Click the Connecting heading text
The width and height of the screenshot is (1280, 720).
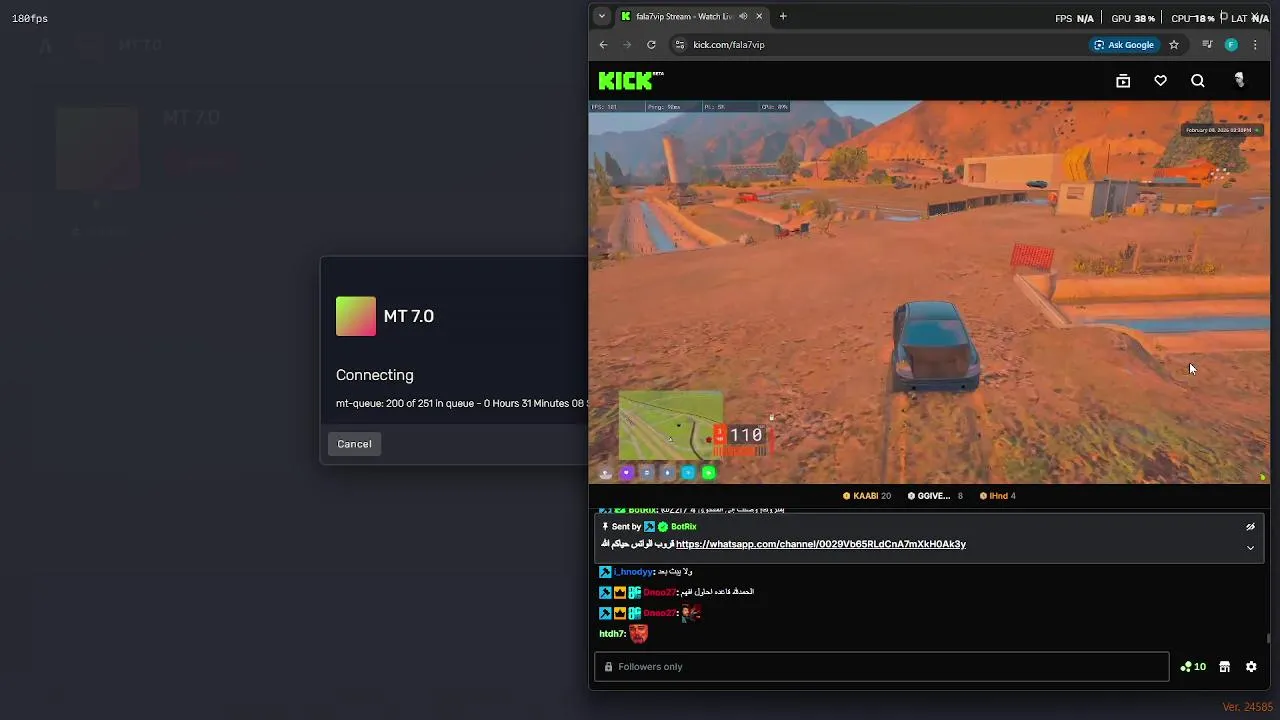(375, 375)
